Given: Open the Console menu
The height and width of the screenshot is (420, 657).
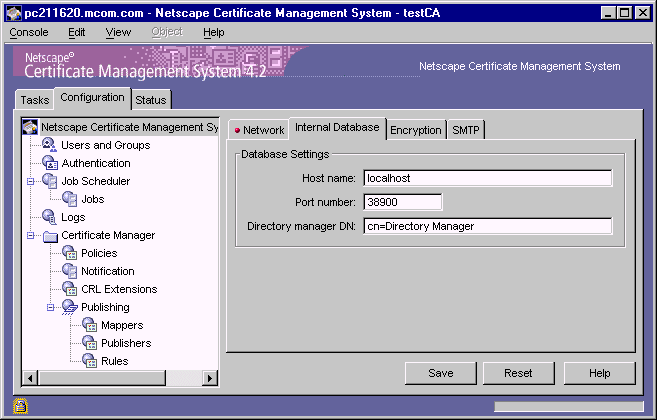Looking at the screenshot, I should click(29, 32).
